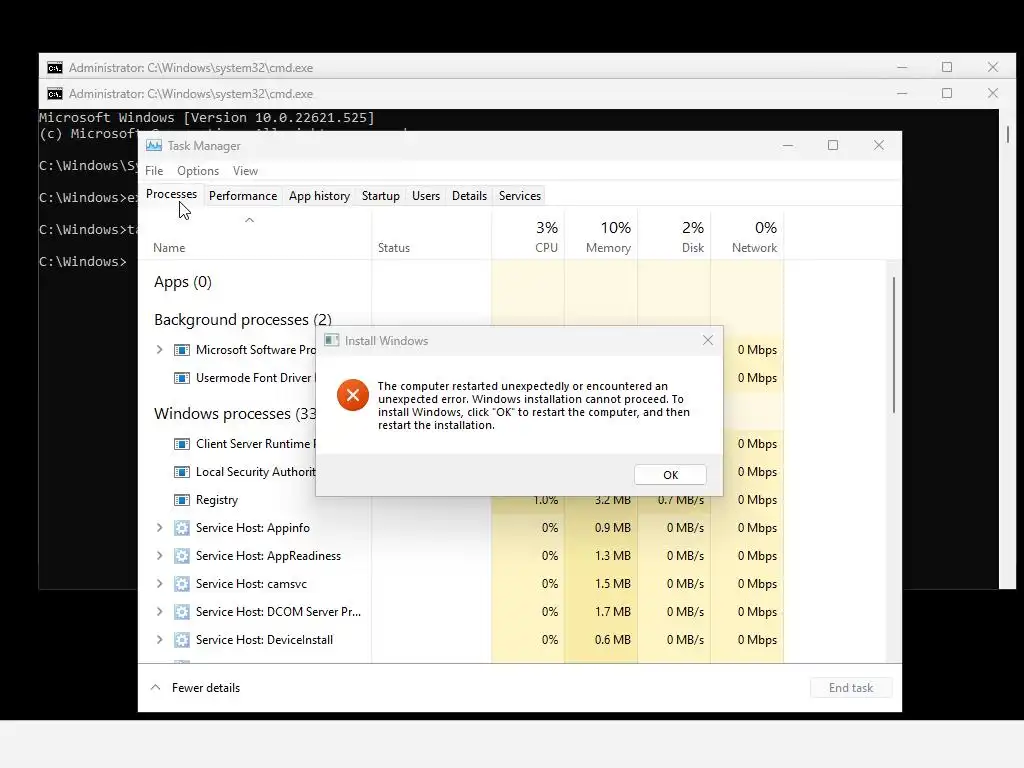
Task: Expand the Service Host: AppReadiness row
Action: point(159,556)
